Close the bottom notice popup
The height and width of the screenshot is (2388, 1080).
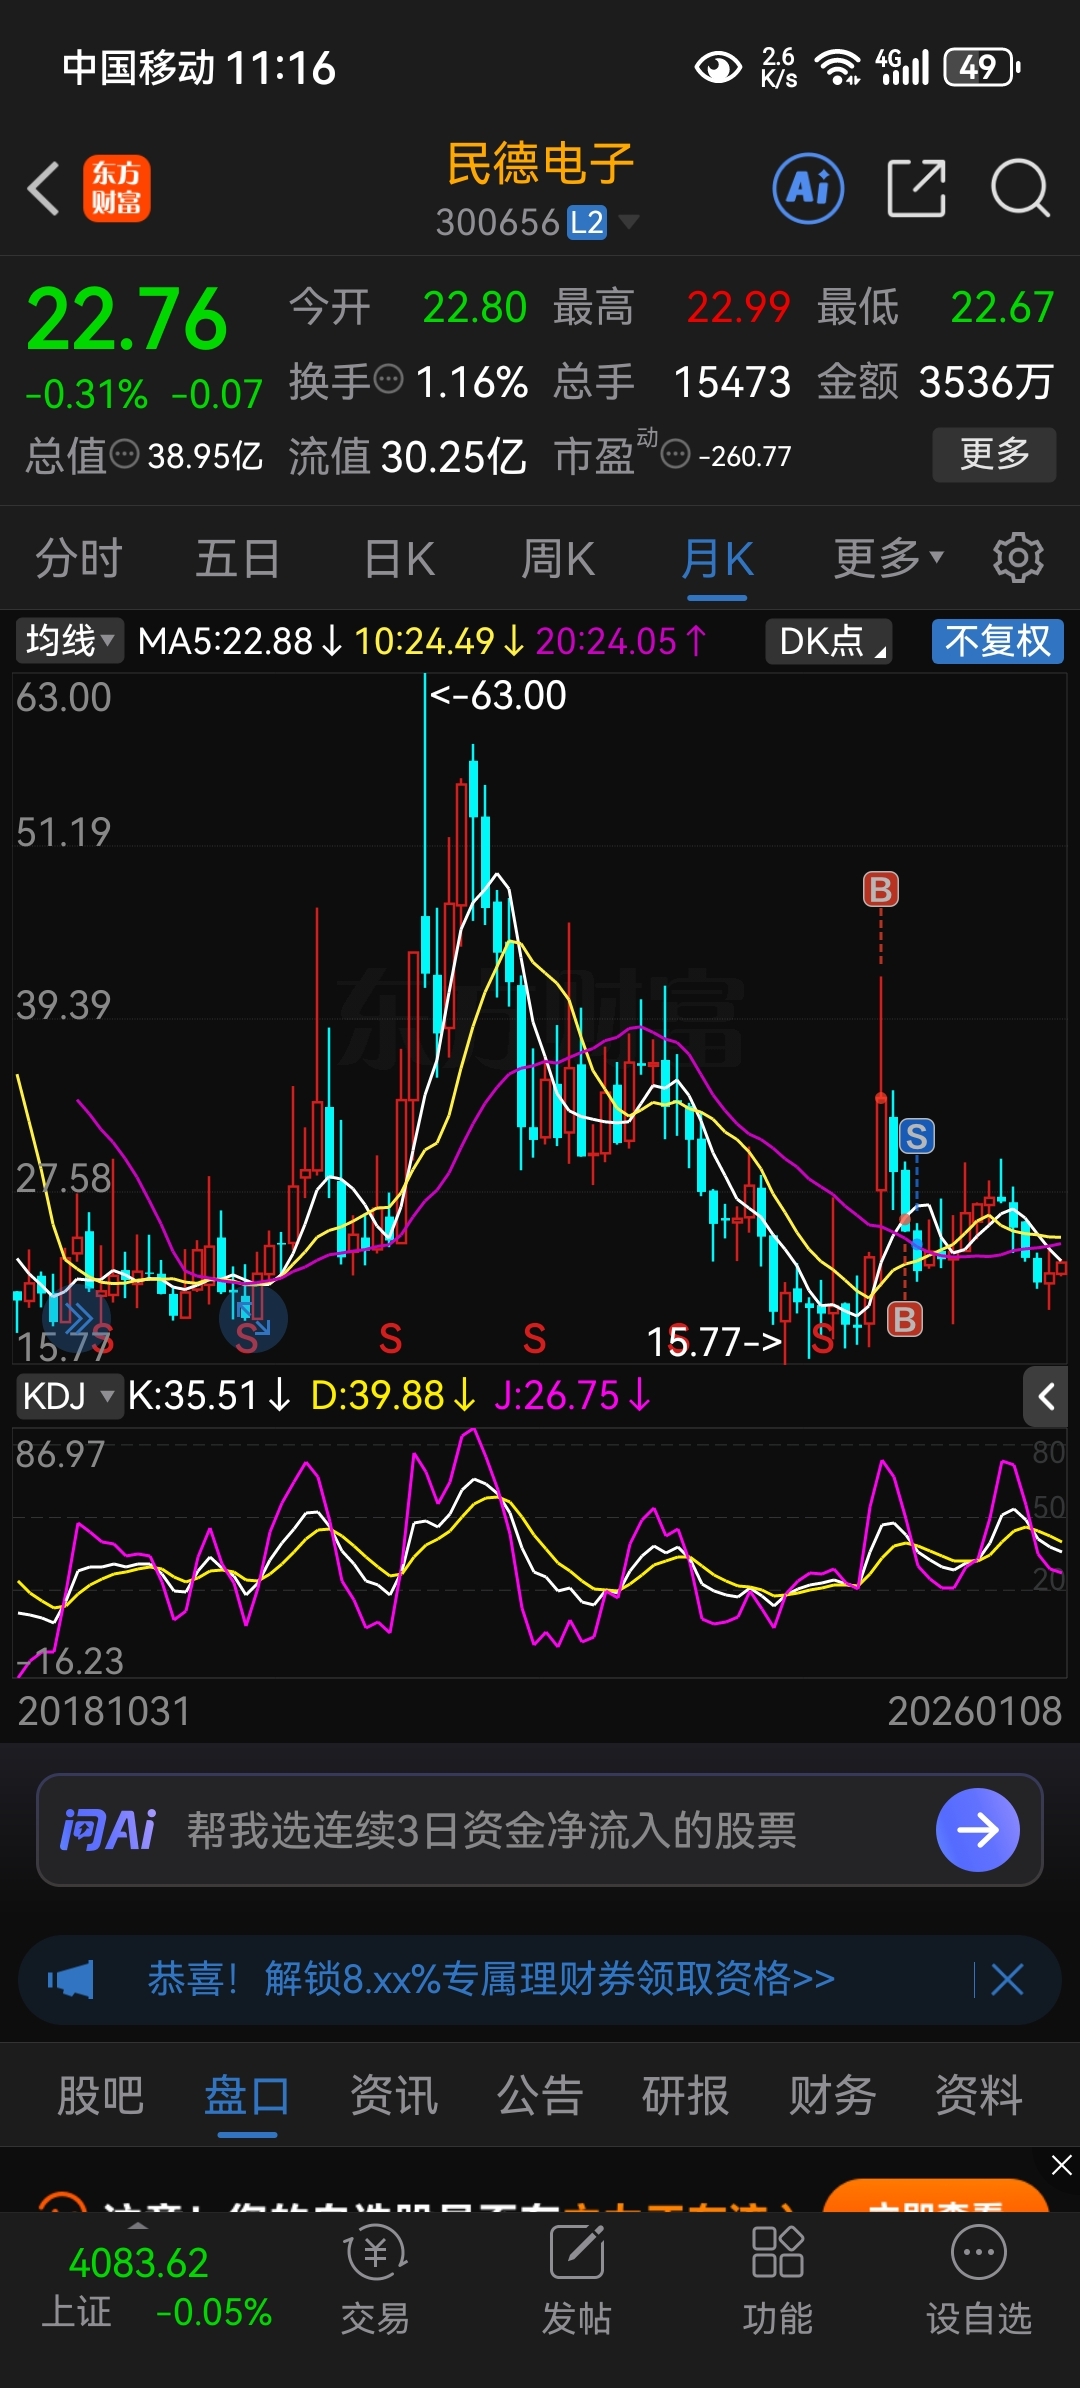[x=1062, y=2165]
